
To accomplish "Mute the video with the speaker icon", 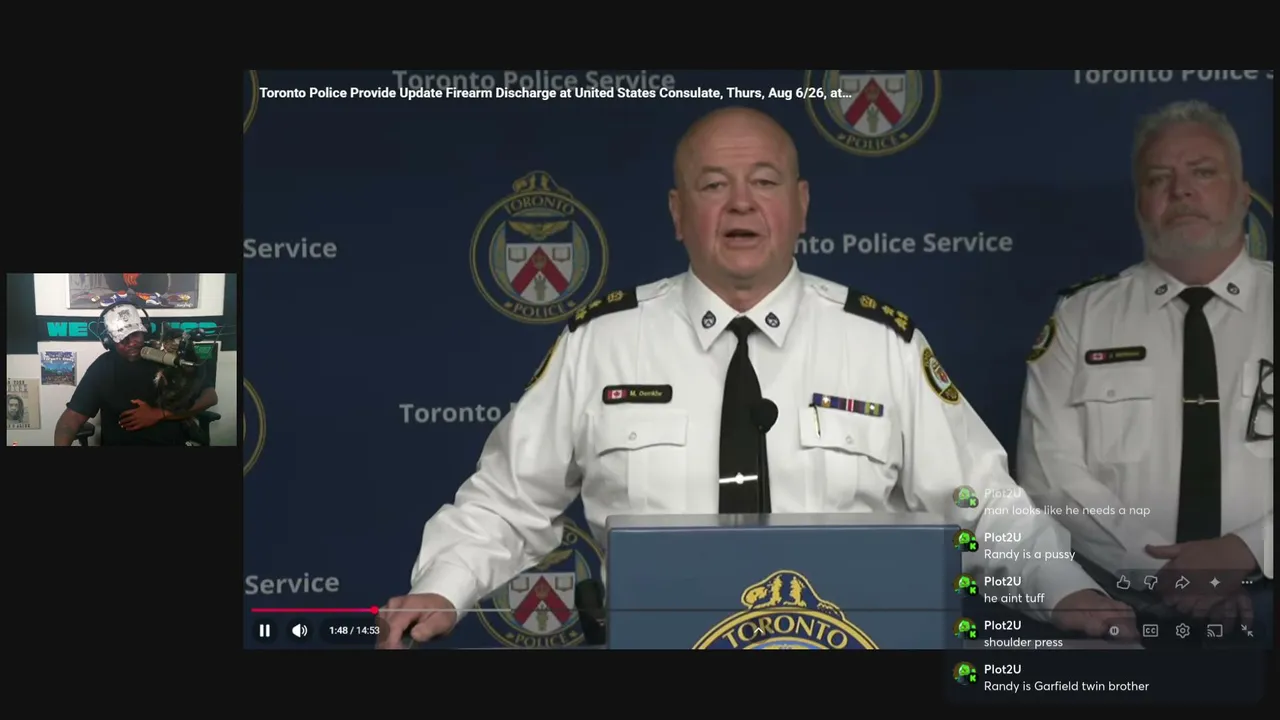I will [x=299, y=630].
